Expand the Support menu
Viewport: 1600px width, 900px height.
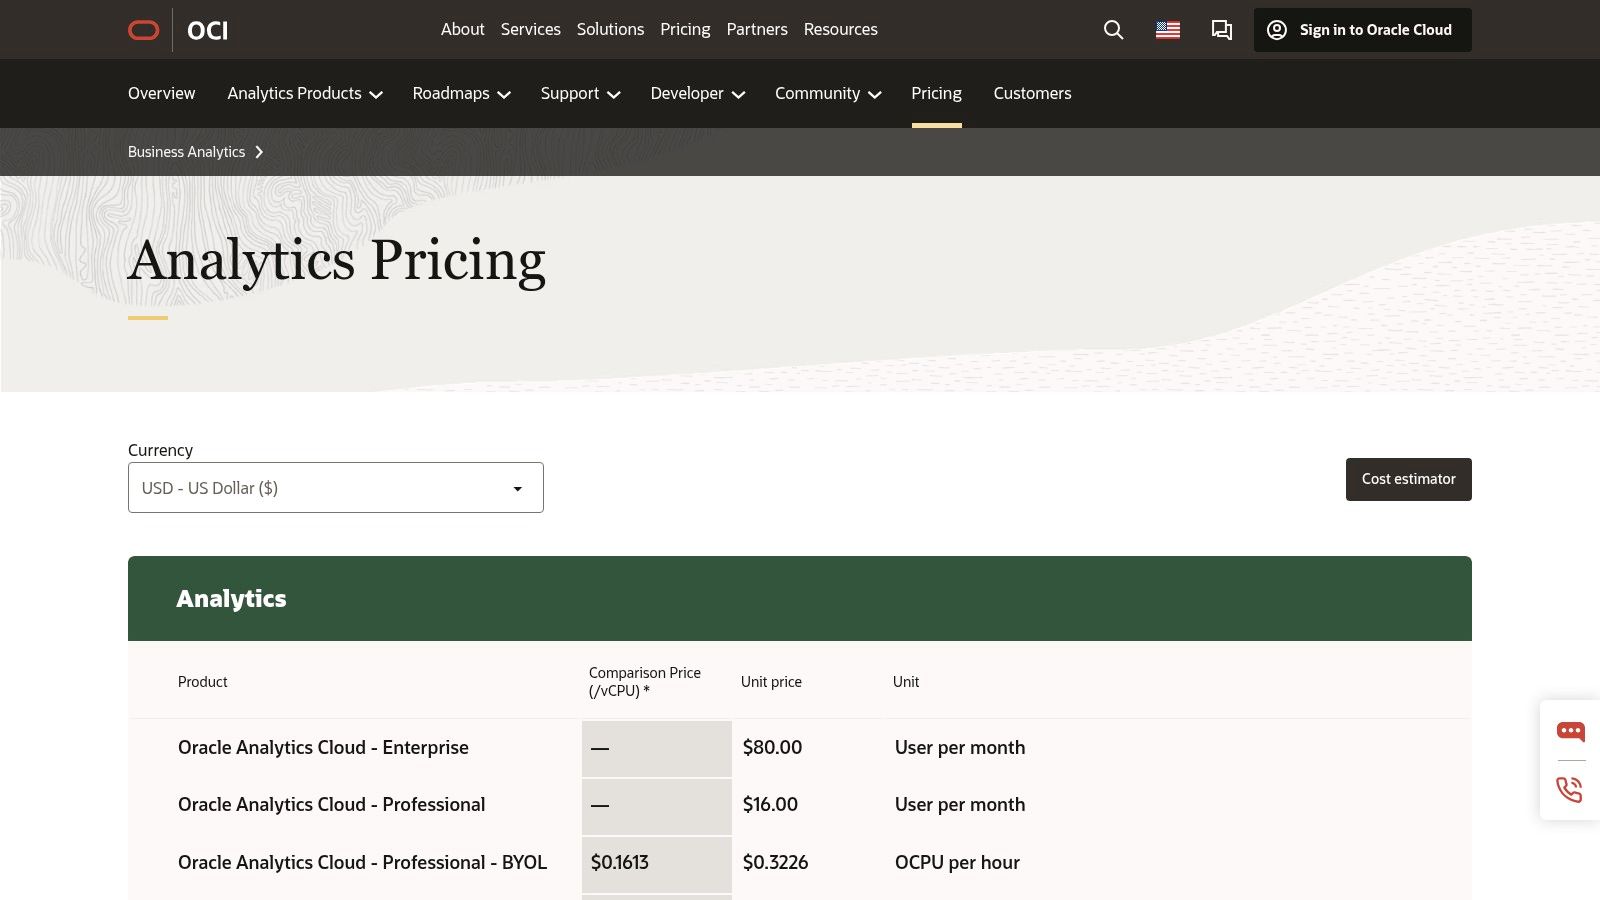pyautogui.click(x=580, y=93)
